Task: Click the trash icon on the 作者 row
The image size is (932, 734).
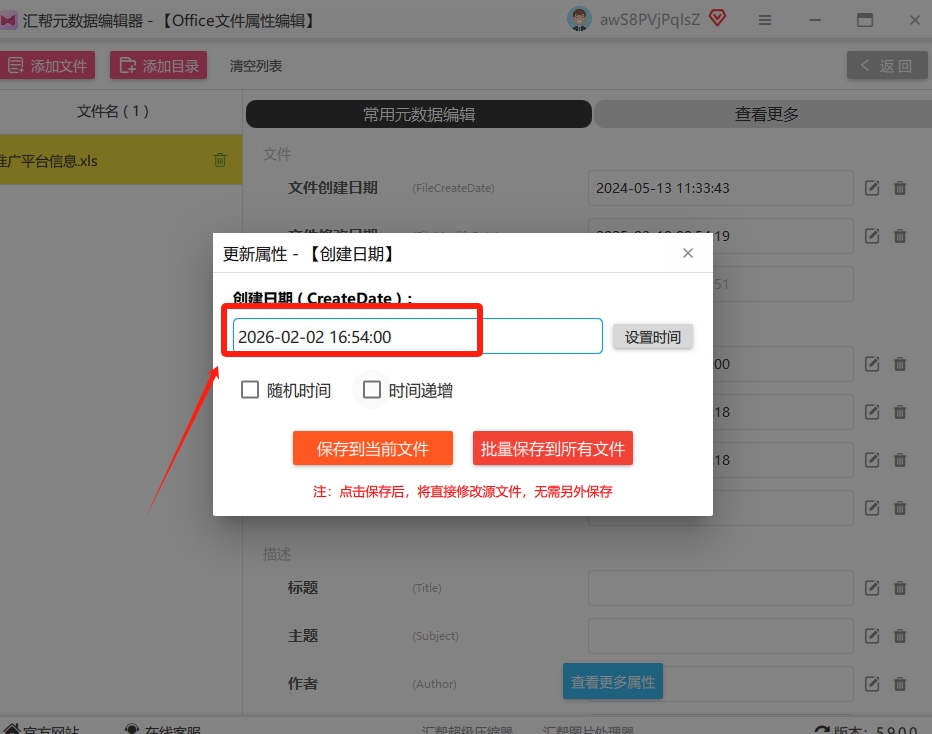Action: point(900,684)
